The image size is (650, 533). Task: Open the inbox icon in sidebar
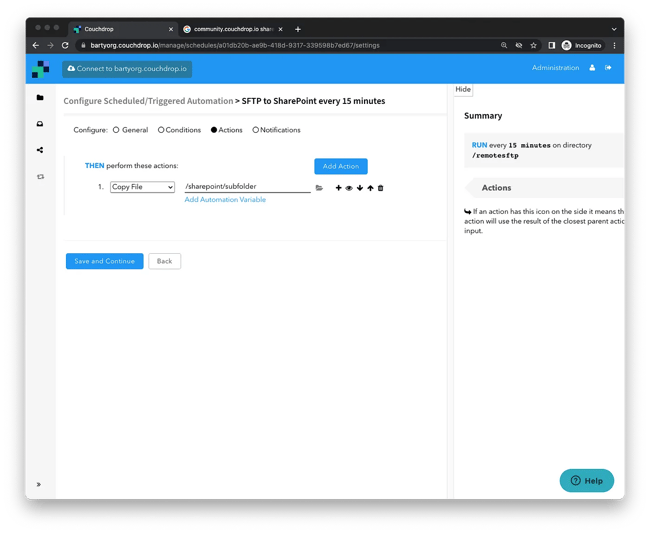pos(40,124)
